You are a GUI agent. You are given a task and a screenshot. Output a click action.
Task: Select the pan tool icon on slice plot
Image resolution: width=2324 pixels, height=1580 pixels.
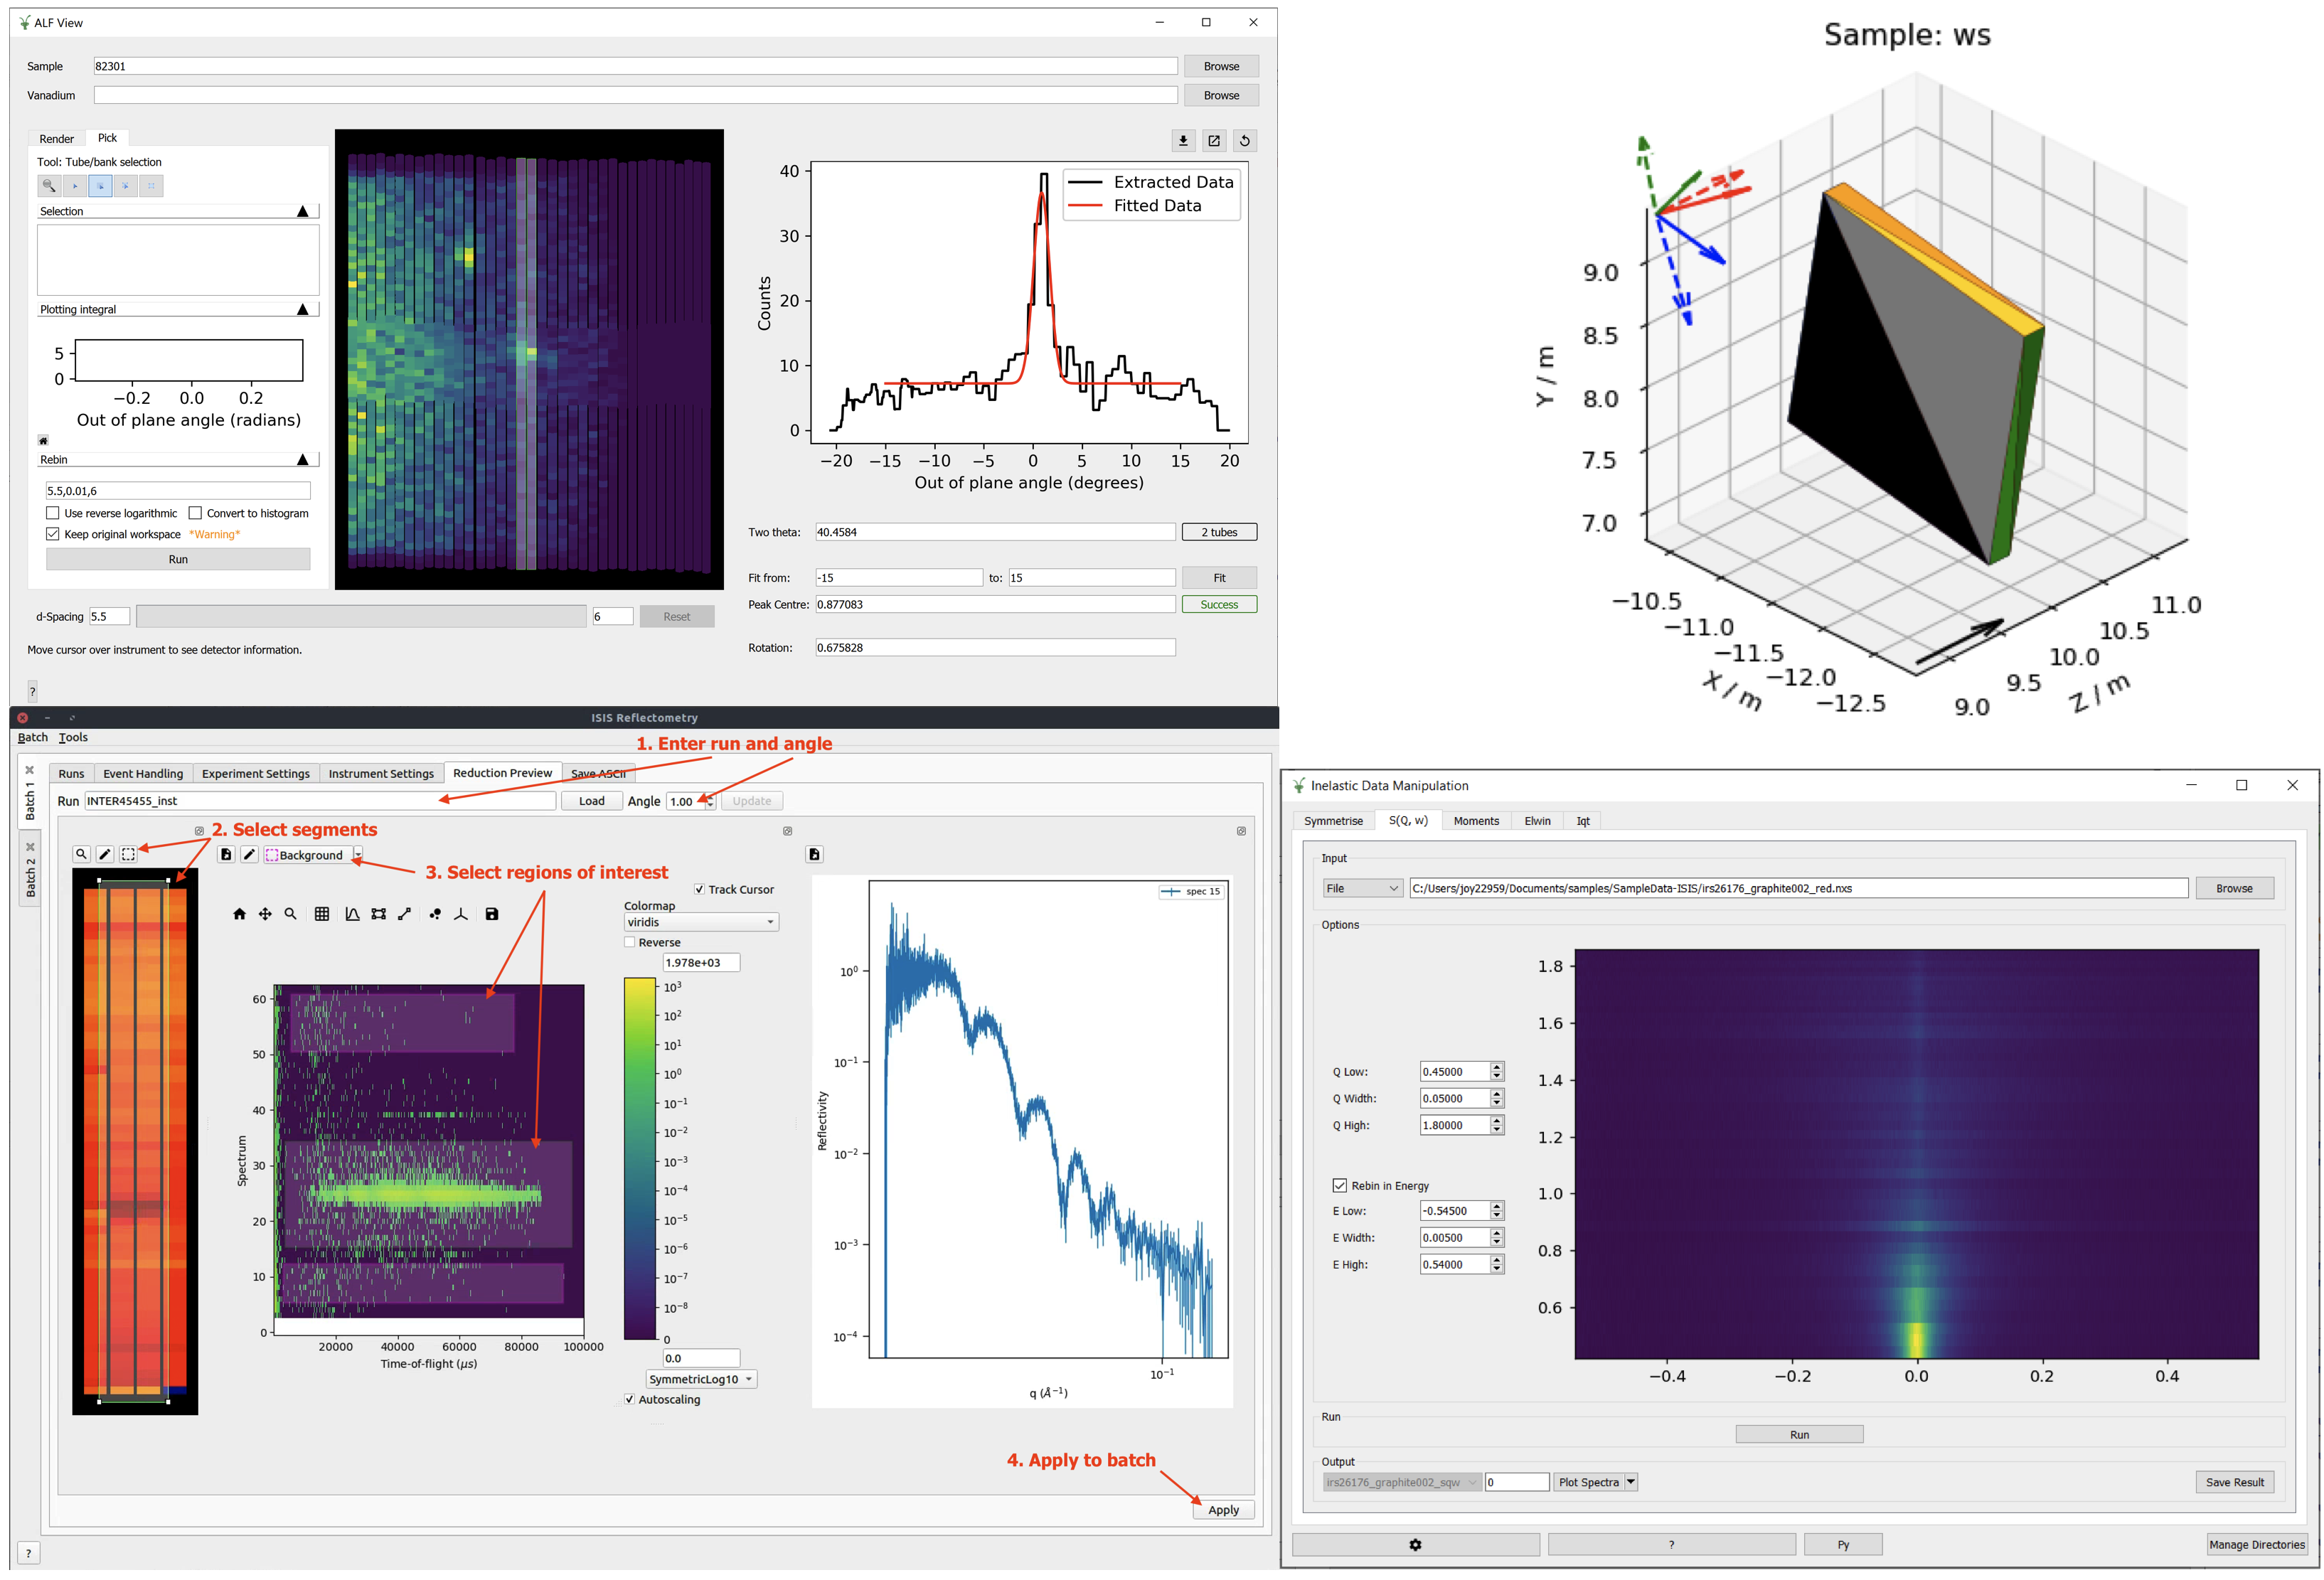[265, 914]
